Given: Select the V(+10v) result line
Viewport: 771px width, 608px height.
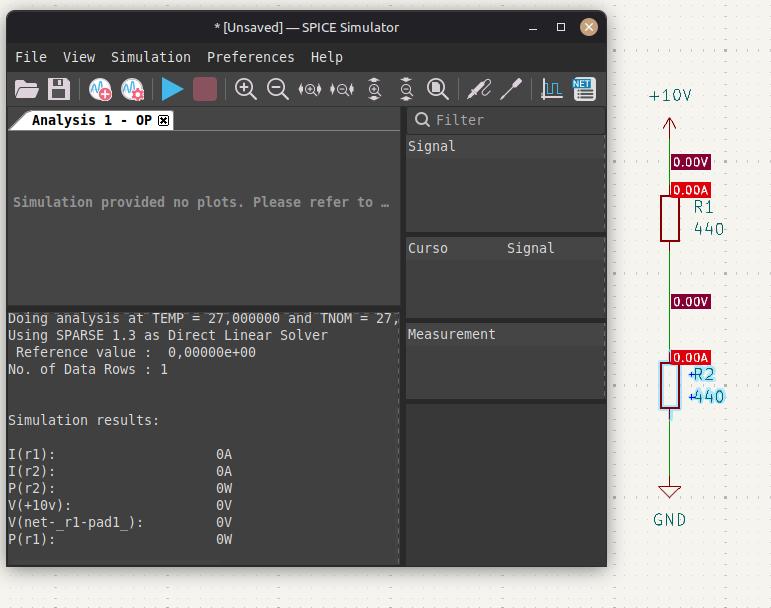Looking at the screenshot, I should click(120, 505).
